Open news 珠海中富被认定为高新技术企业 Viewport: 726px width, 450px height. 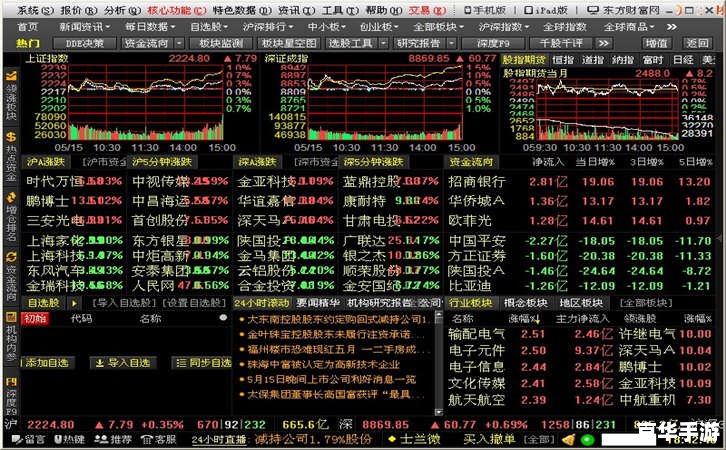323,364
